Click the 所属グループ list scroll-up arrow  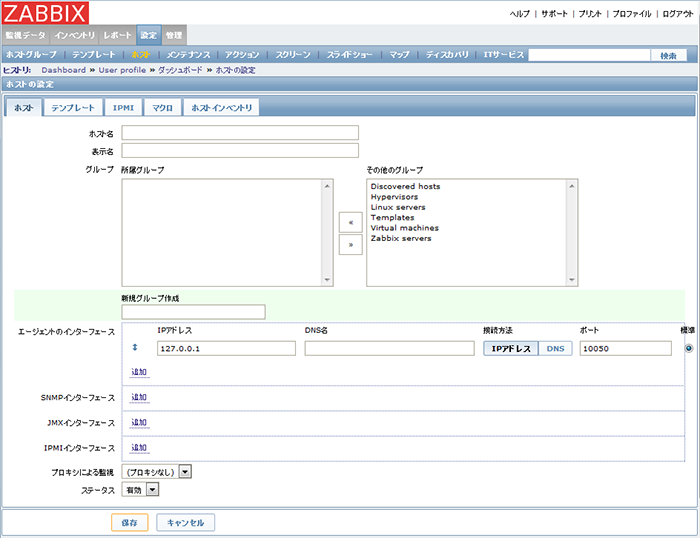(x=327, y=186)
